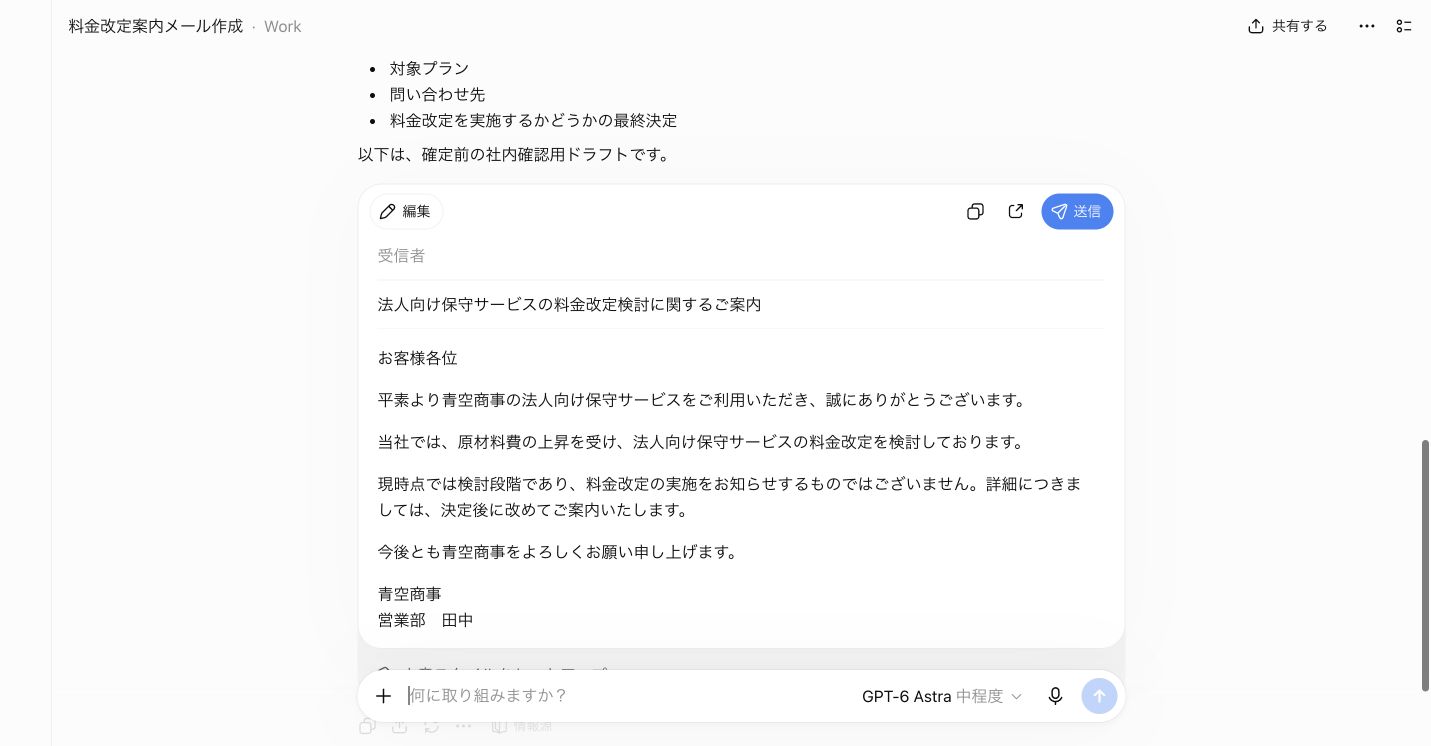Screen dimensions: 1431x746
Task: Click the email subject line 法人向け保守サービスの料金改定検討に関するご案内
Action: 570,304
